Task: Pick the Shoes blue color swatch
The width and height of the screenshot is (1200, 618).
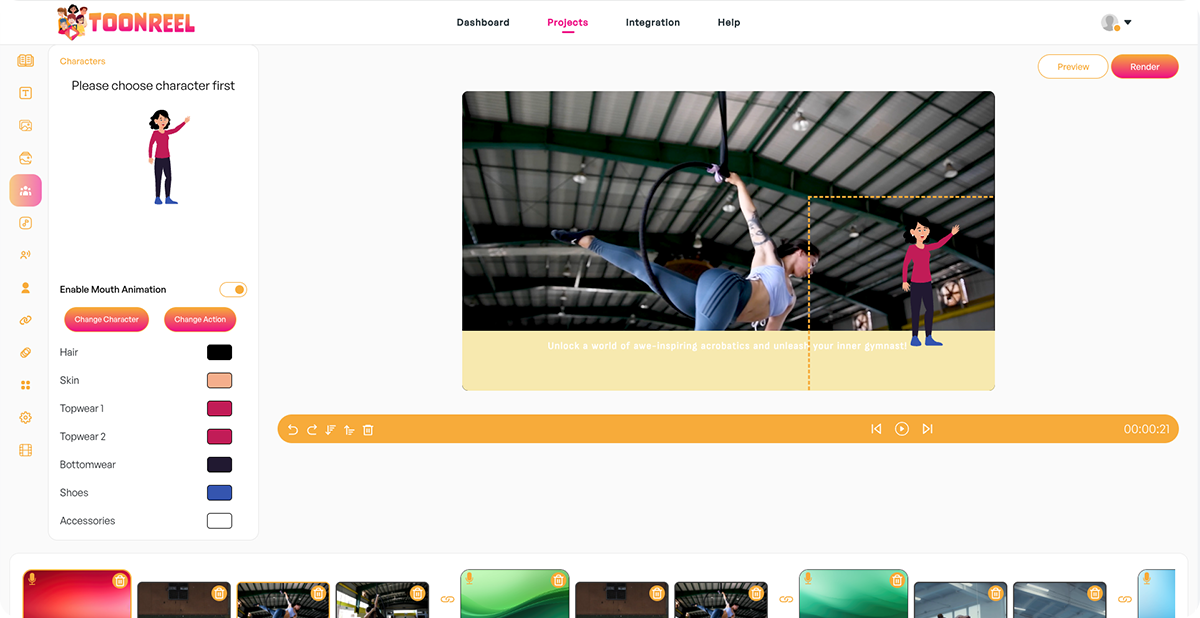Action: (x=219, y=493)
